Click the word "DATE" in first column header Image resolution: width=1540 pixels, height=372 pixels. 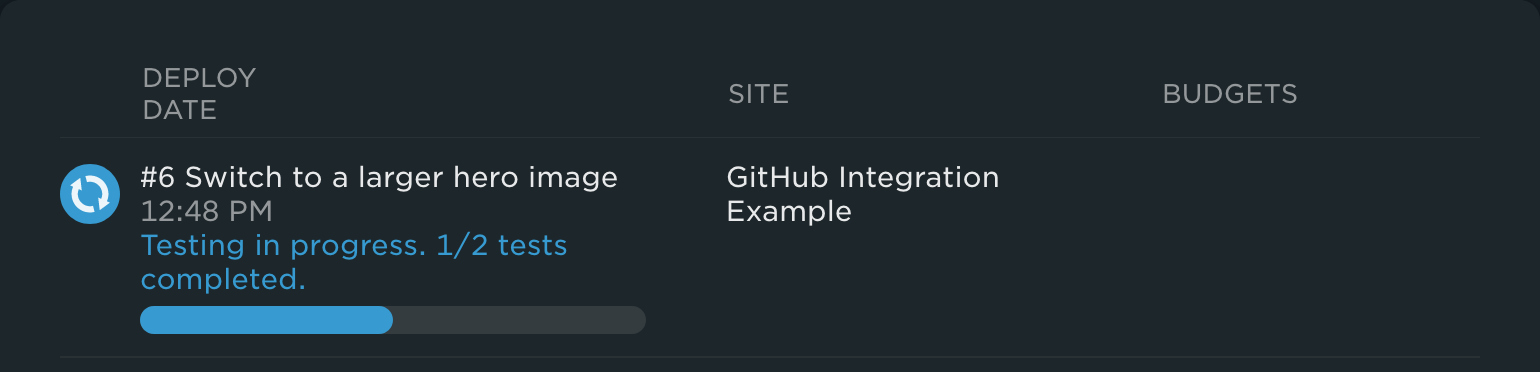180,110
